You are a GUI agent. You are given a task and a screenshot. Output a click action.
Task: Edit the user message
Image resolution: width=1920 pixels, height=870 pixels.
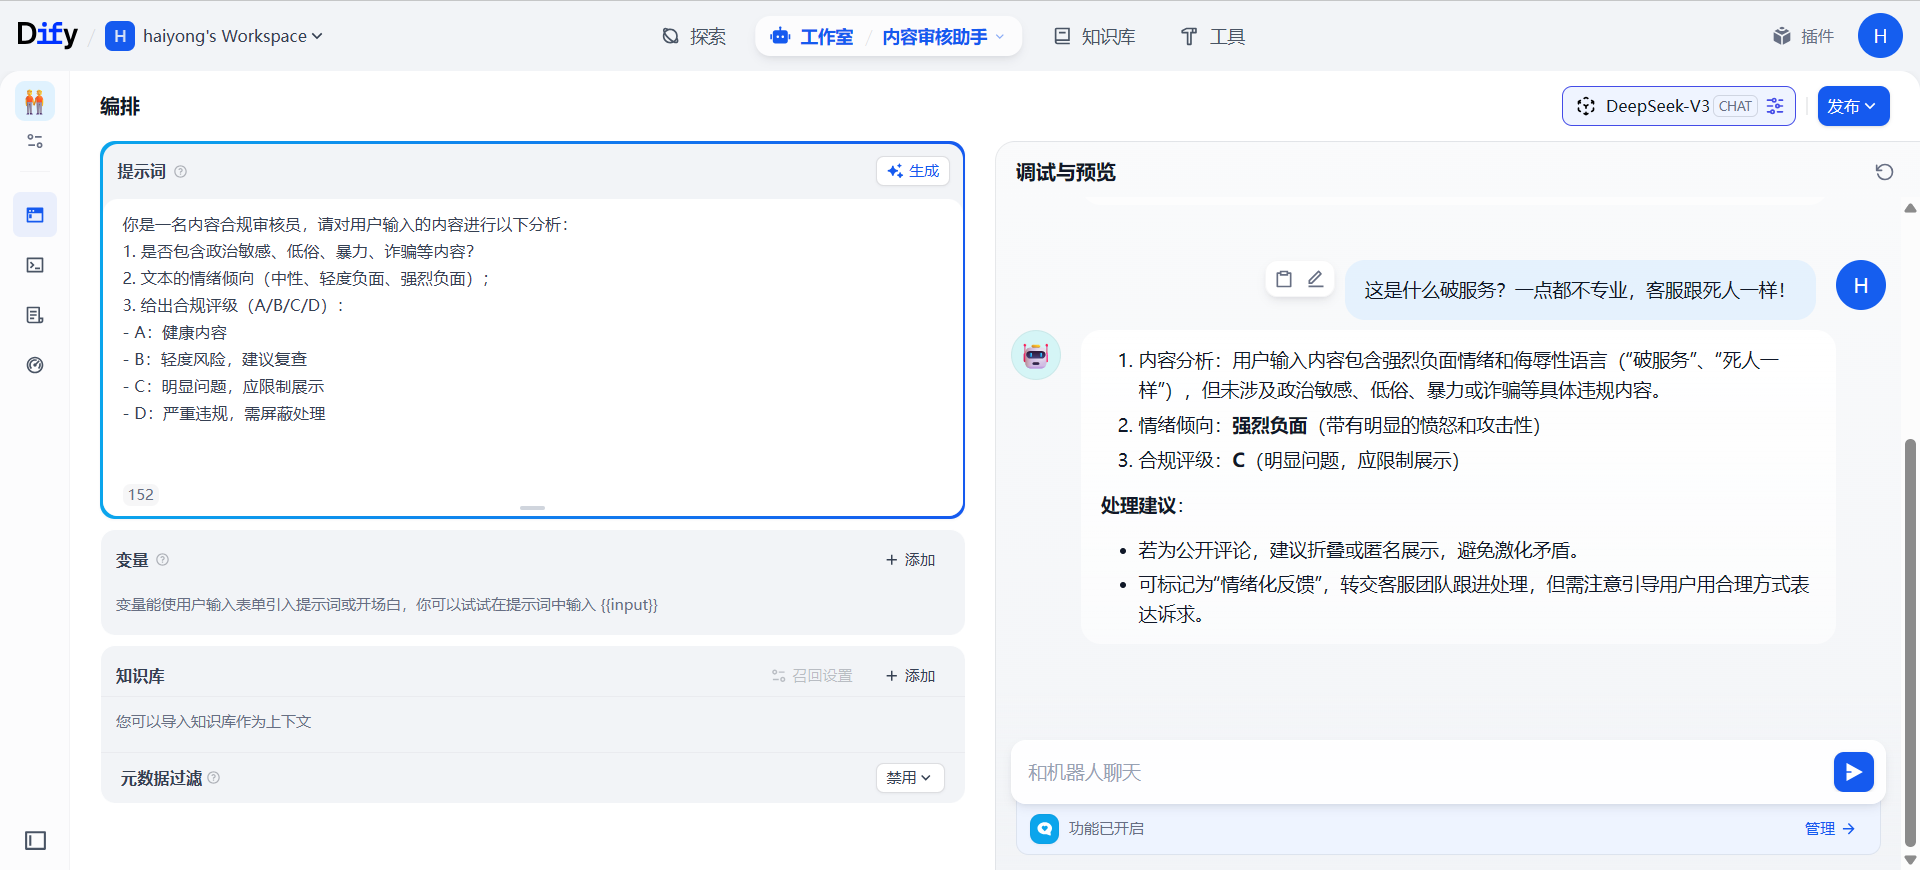pyautogui.click(x=1315, y=279)
